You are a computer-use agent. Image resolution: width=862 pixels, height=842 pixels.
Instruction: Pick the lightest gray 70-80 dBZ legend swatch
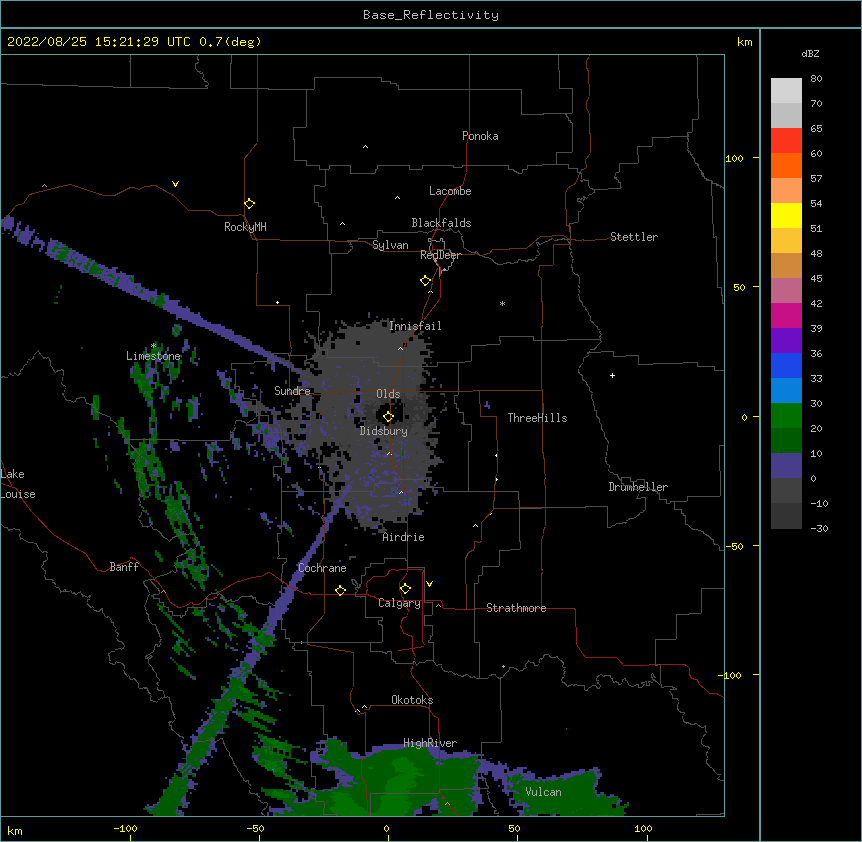pyautogui.click(x=786, y=91)
